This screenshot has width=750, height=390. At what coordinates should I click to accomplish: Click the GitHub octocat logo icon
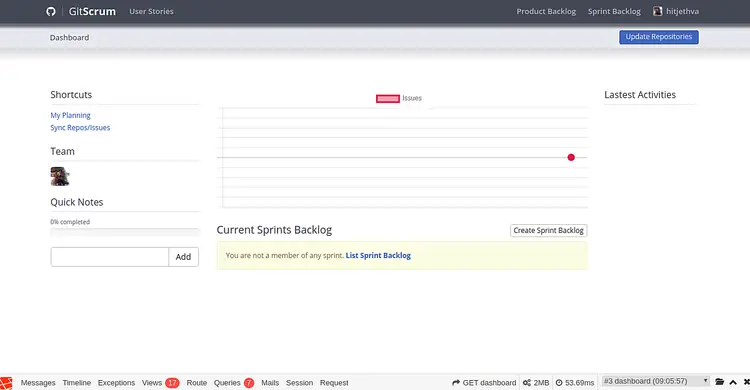51,11
